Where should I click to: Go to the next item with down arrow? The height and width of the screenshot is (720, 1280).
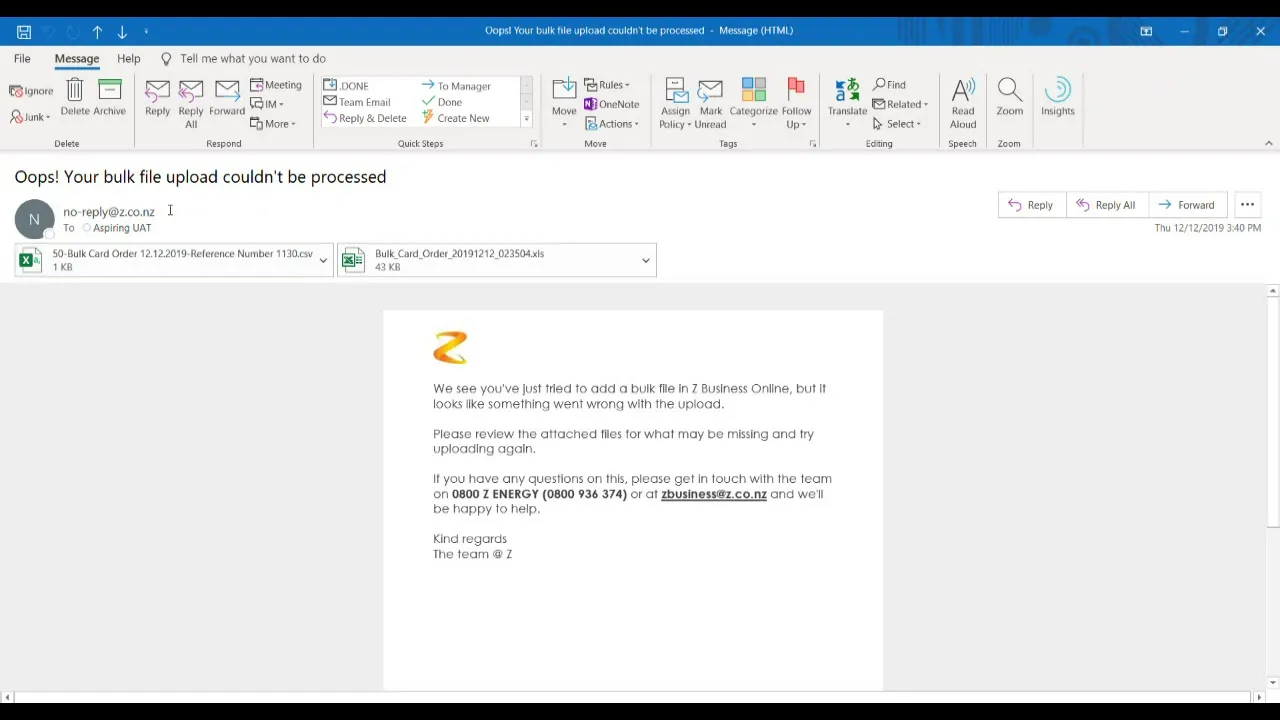122,32
